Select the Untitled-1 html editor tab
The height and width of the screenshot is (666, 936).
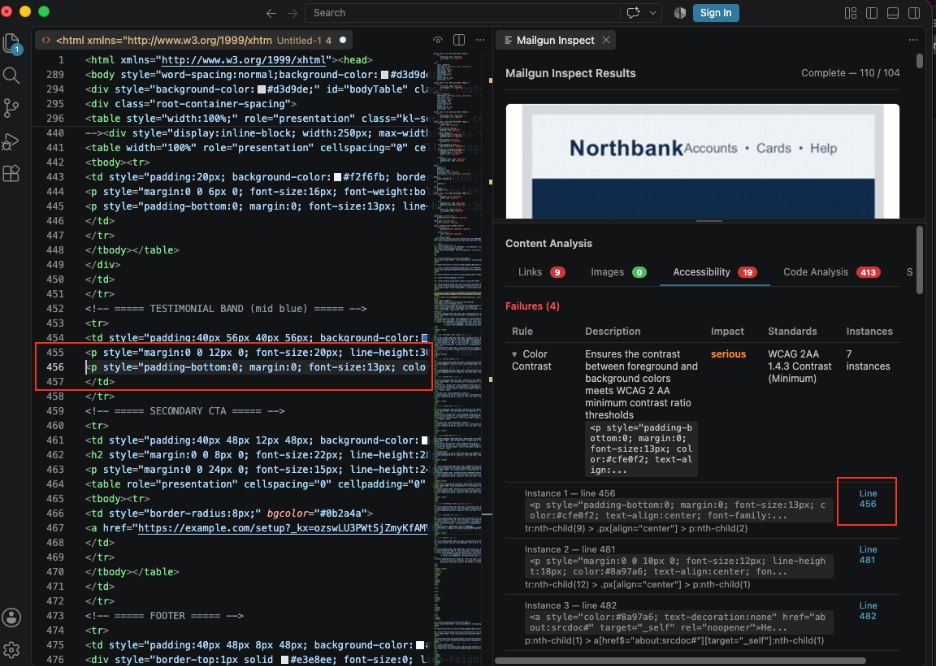coord(193,40)
